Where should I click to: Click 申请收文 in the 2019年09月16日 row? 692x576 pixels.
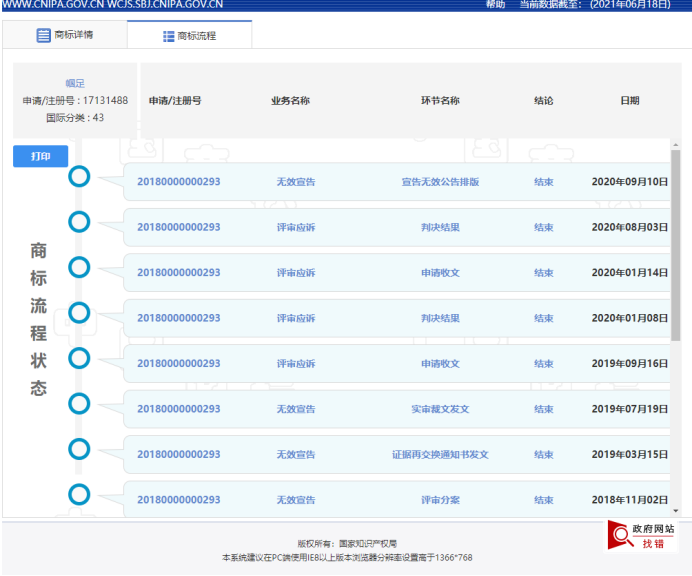tap(440, 364)
